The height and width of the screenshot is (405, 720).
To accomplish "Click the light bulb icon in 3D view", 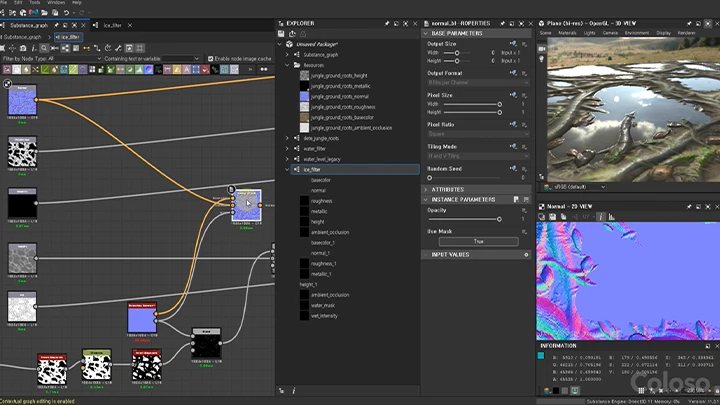I will click(542, 59).
